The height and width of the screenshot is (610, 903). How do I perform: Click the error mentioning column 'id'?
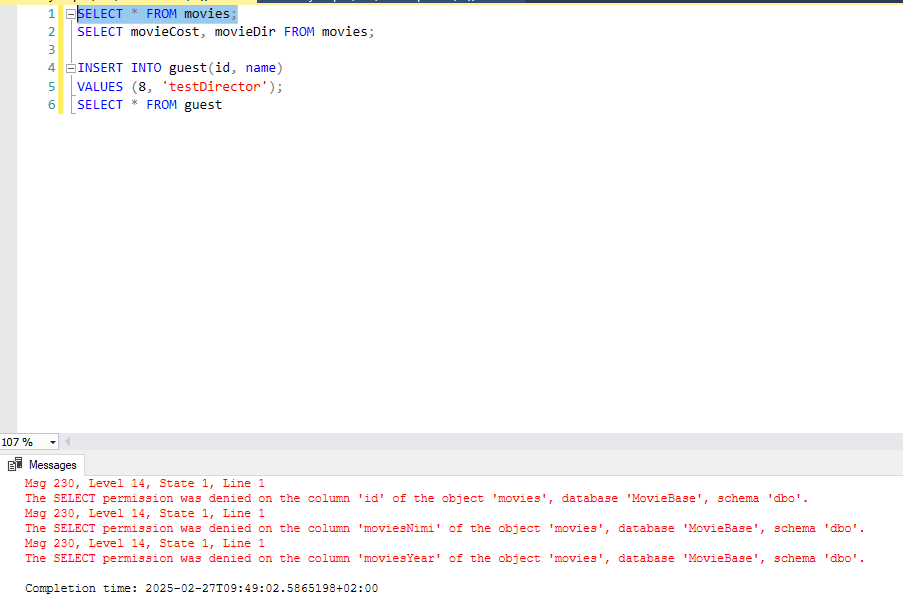[416, 498]
